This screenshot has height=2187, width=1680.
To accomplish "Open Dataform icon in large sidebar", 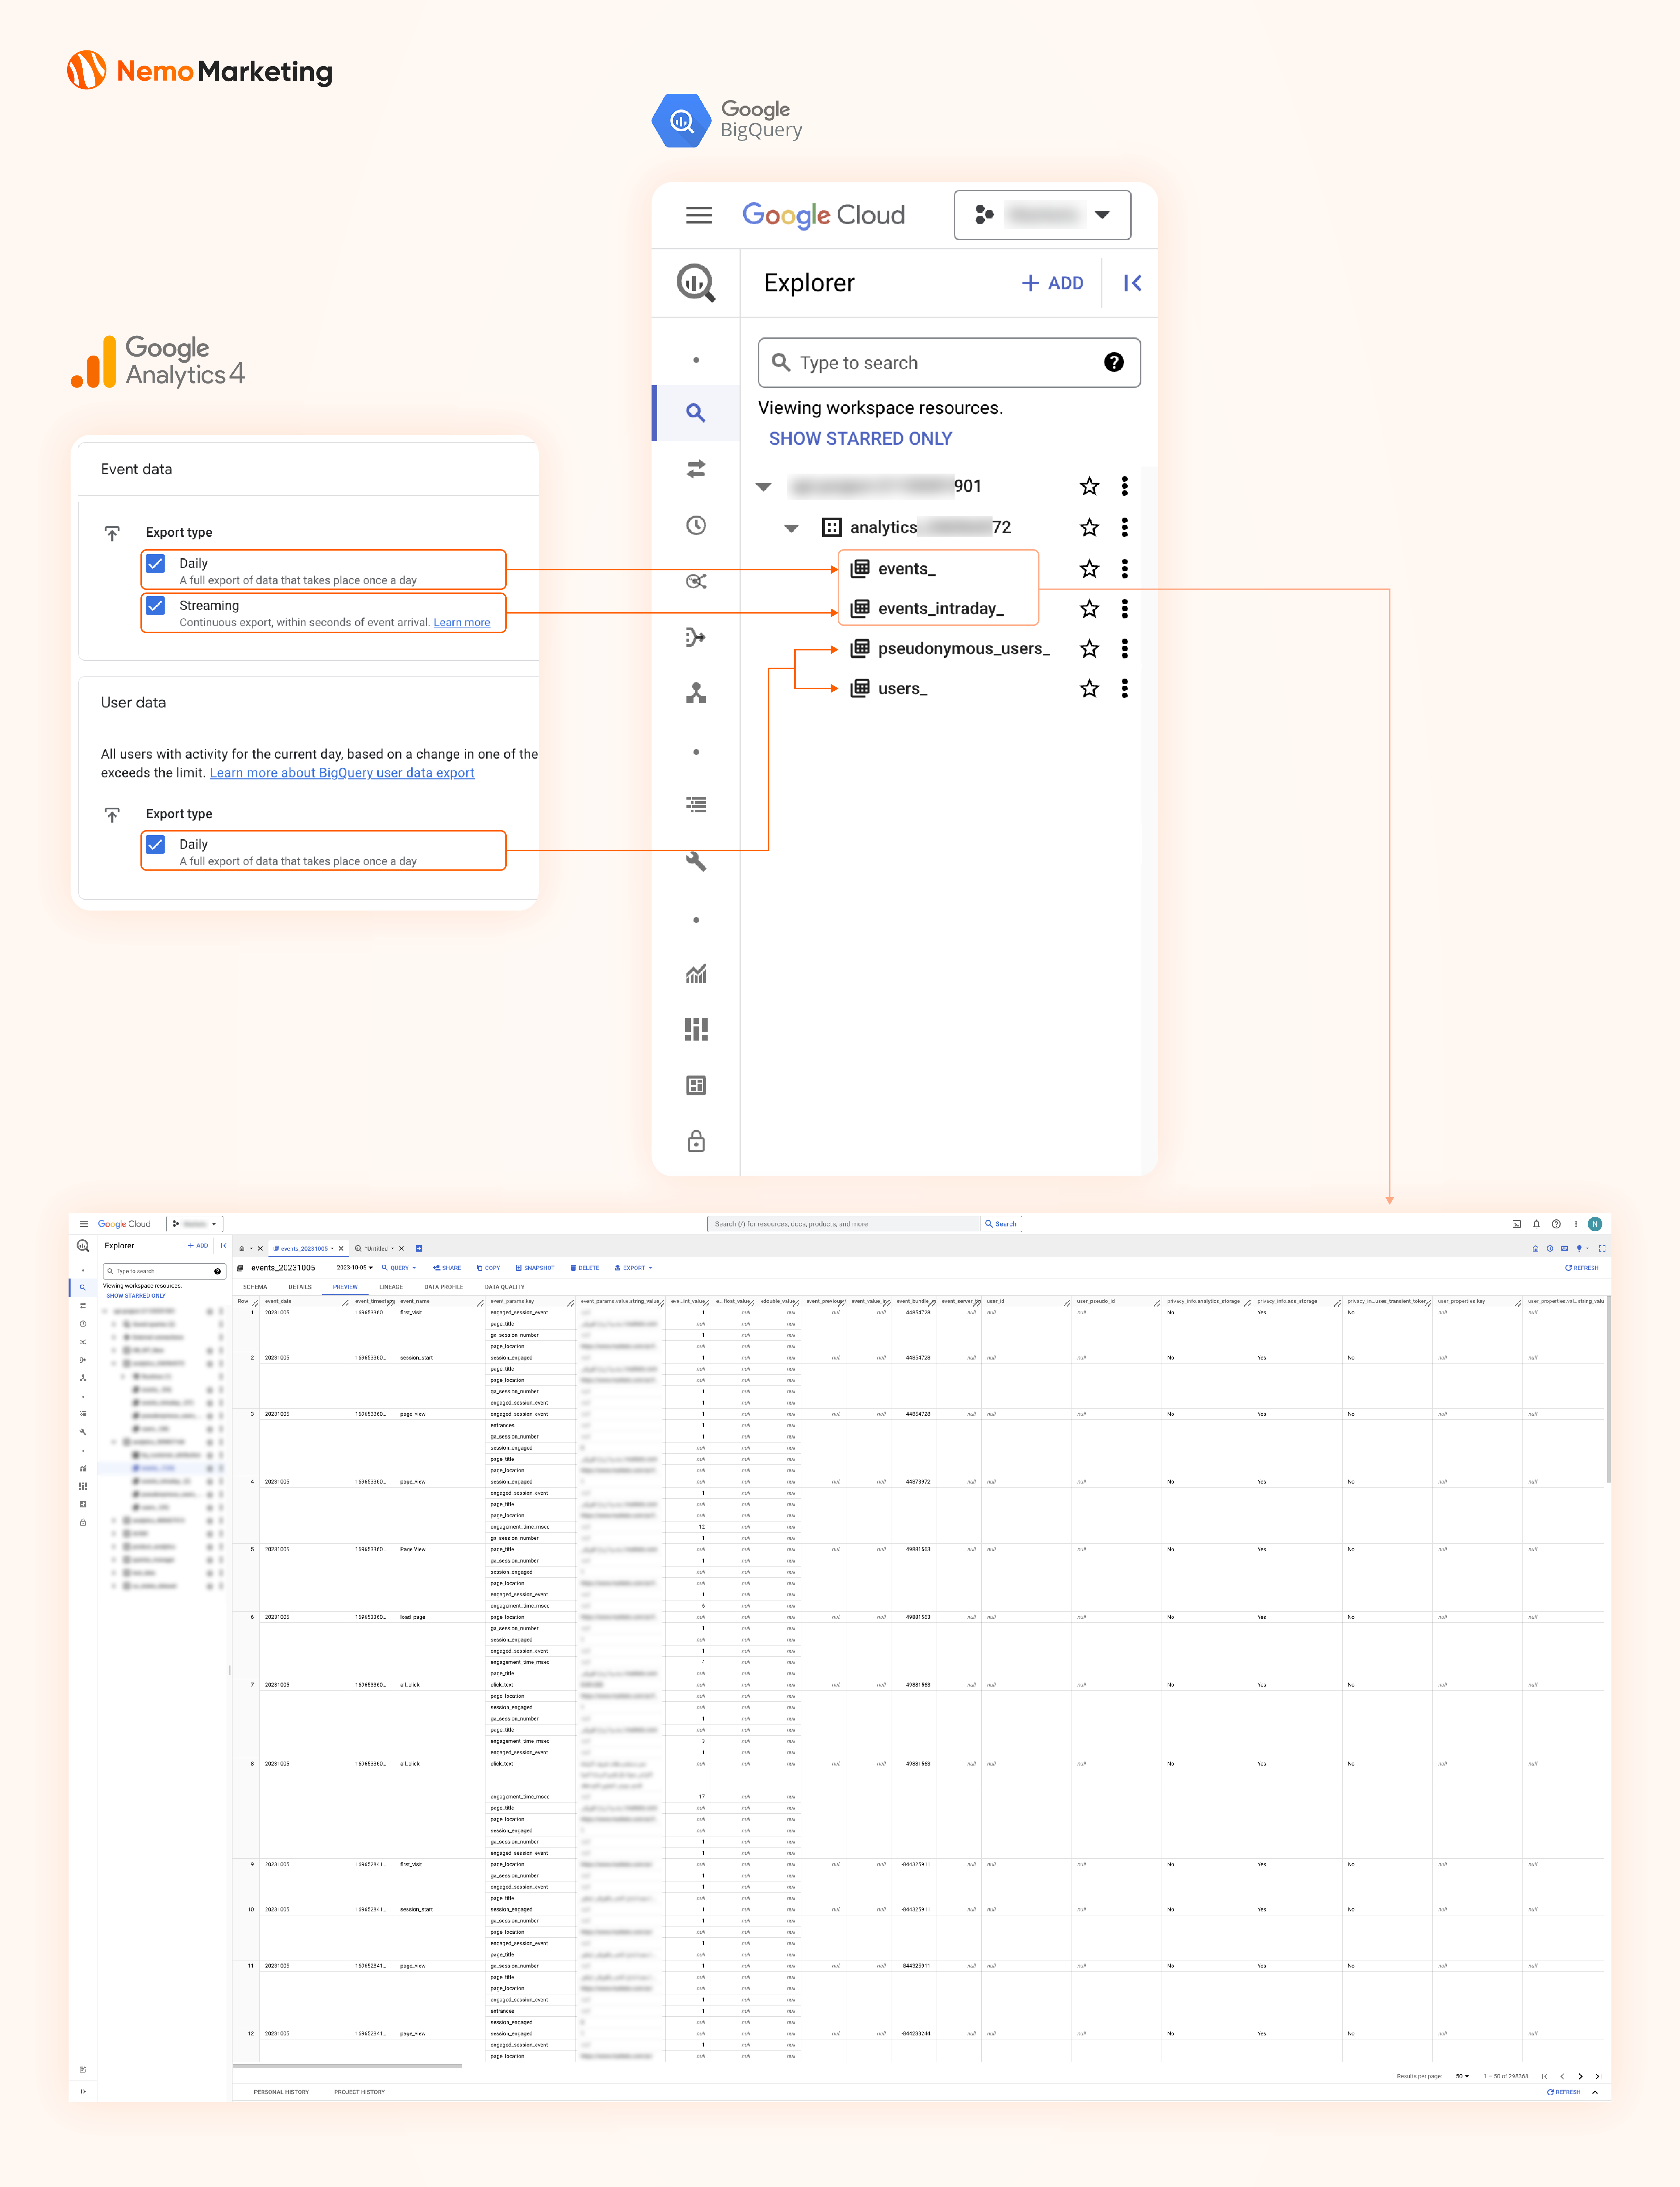I will (696, 637).
